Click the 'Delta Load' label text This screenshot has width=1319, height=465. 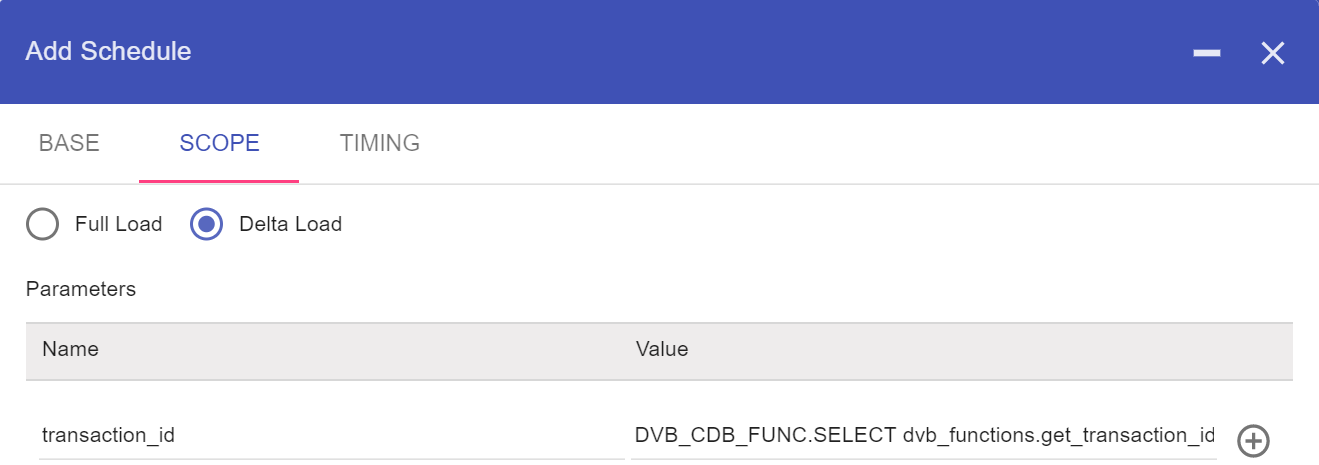290,224
